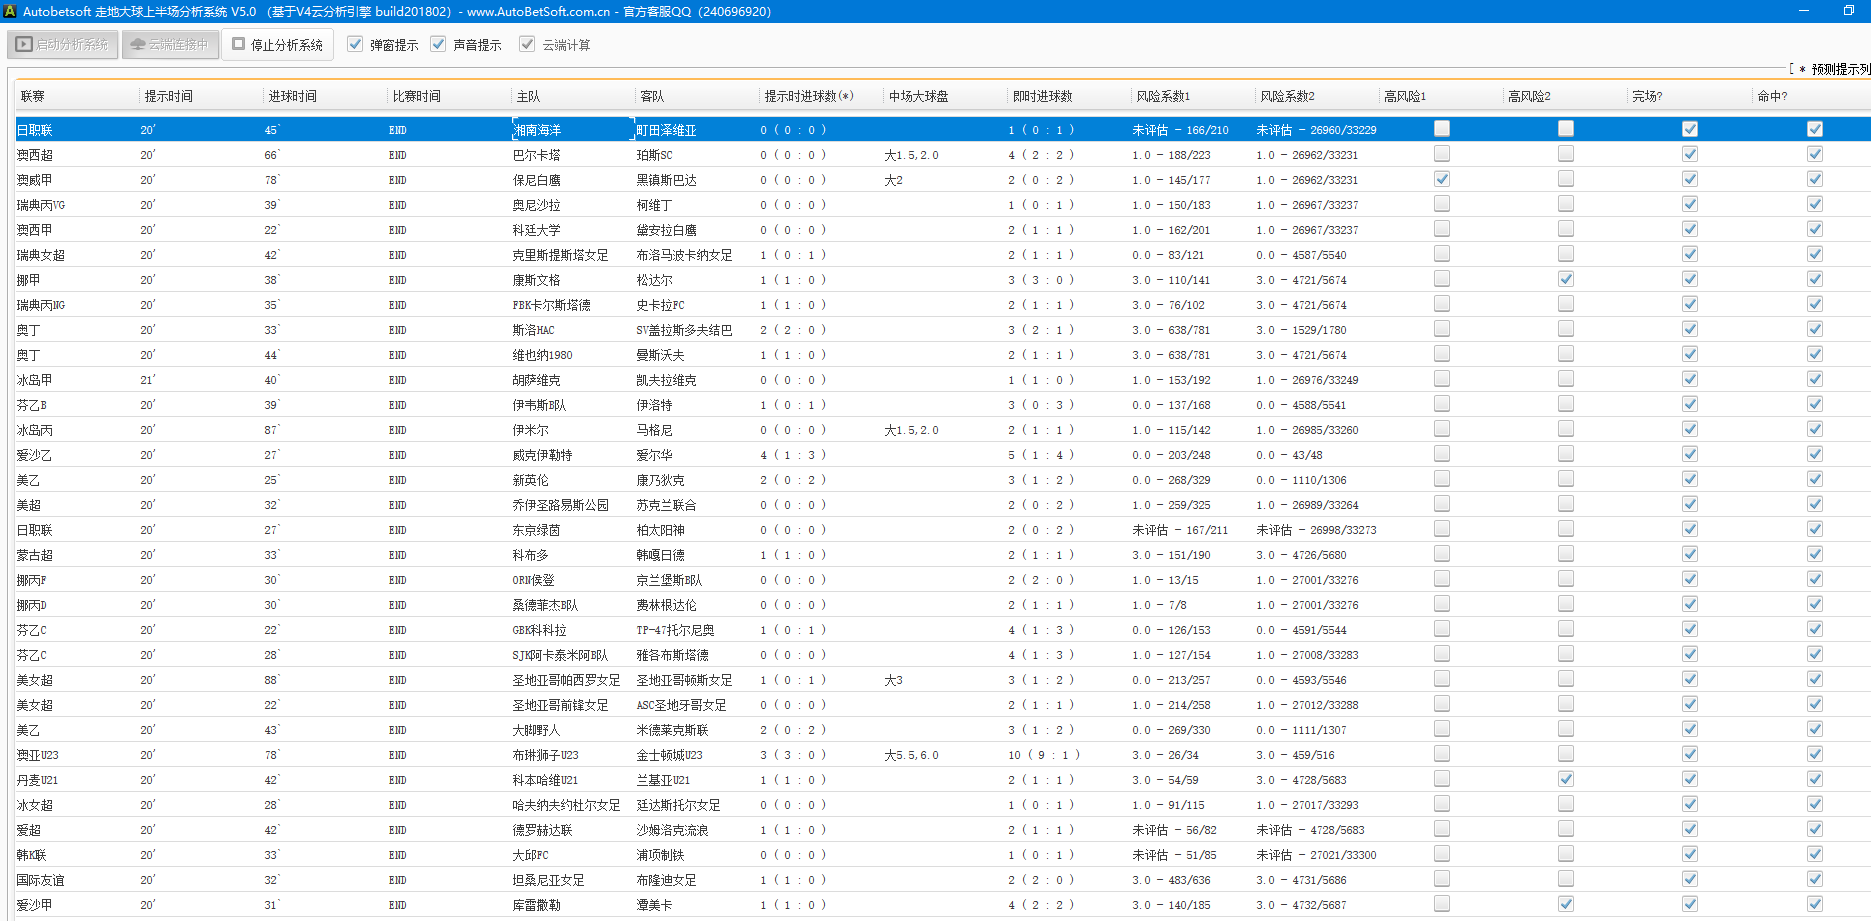Image resolution: width=1871 pixels, height=921 pixels.
Task: Toggle the 云端计算 cloud computing checkbox
Action: click(x=527, y=45)
